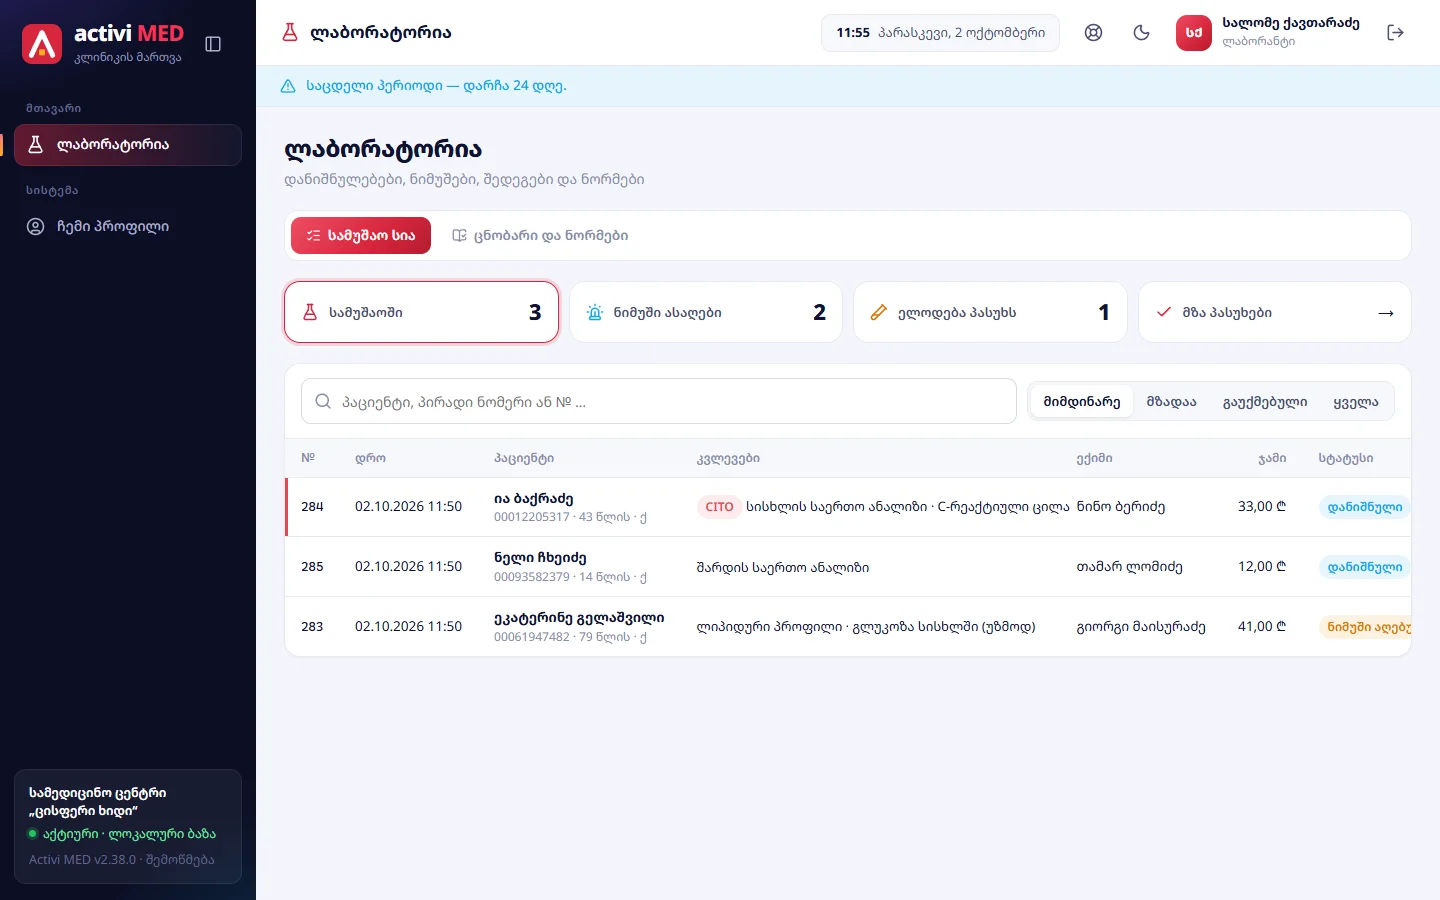The height and width of the screenshot is (900, 1440).
Task: Filter list by ყველა
Action: [x=1356, y=402]
